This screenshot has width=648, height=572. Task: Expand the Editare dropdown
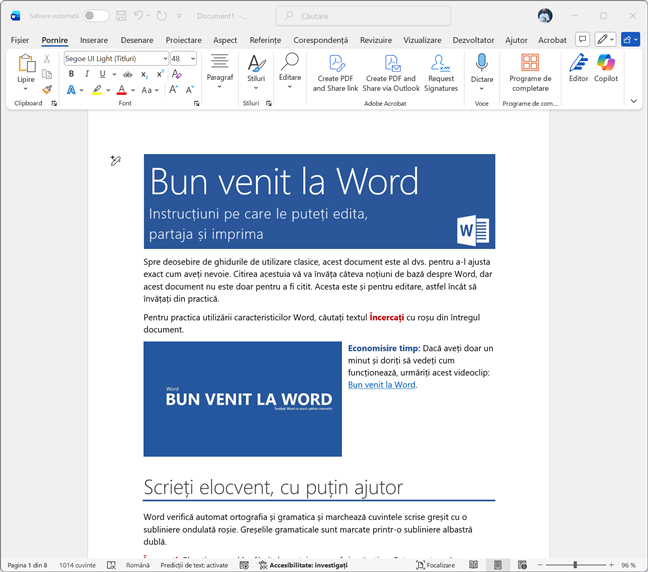click(290, 87)
